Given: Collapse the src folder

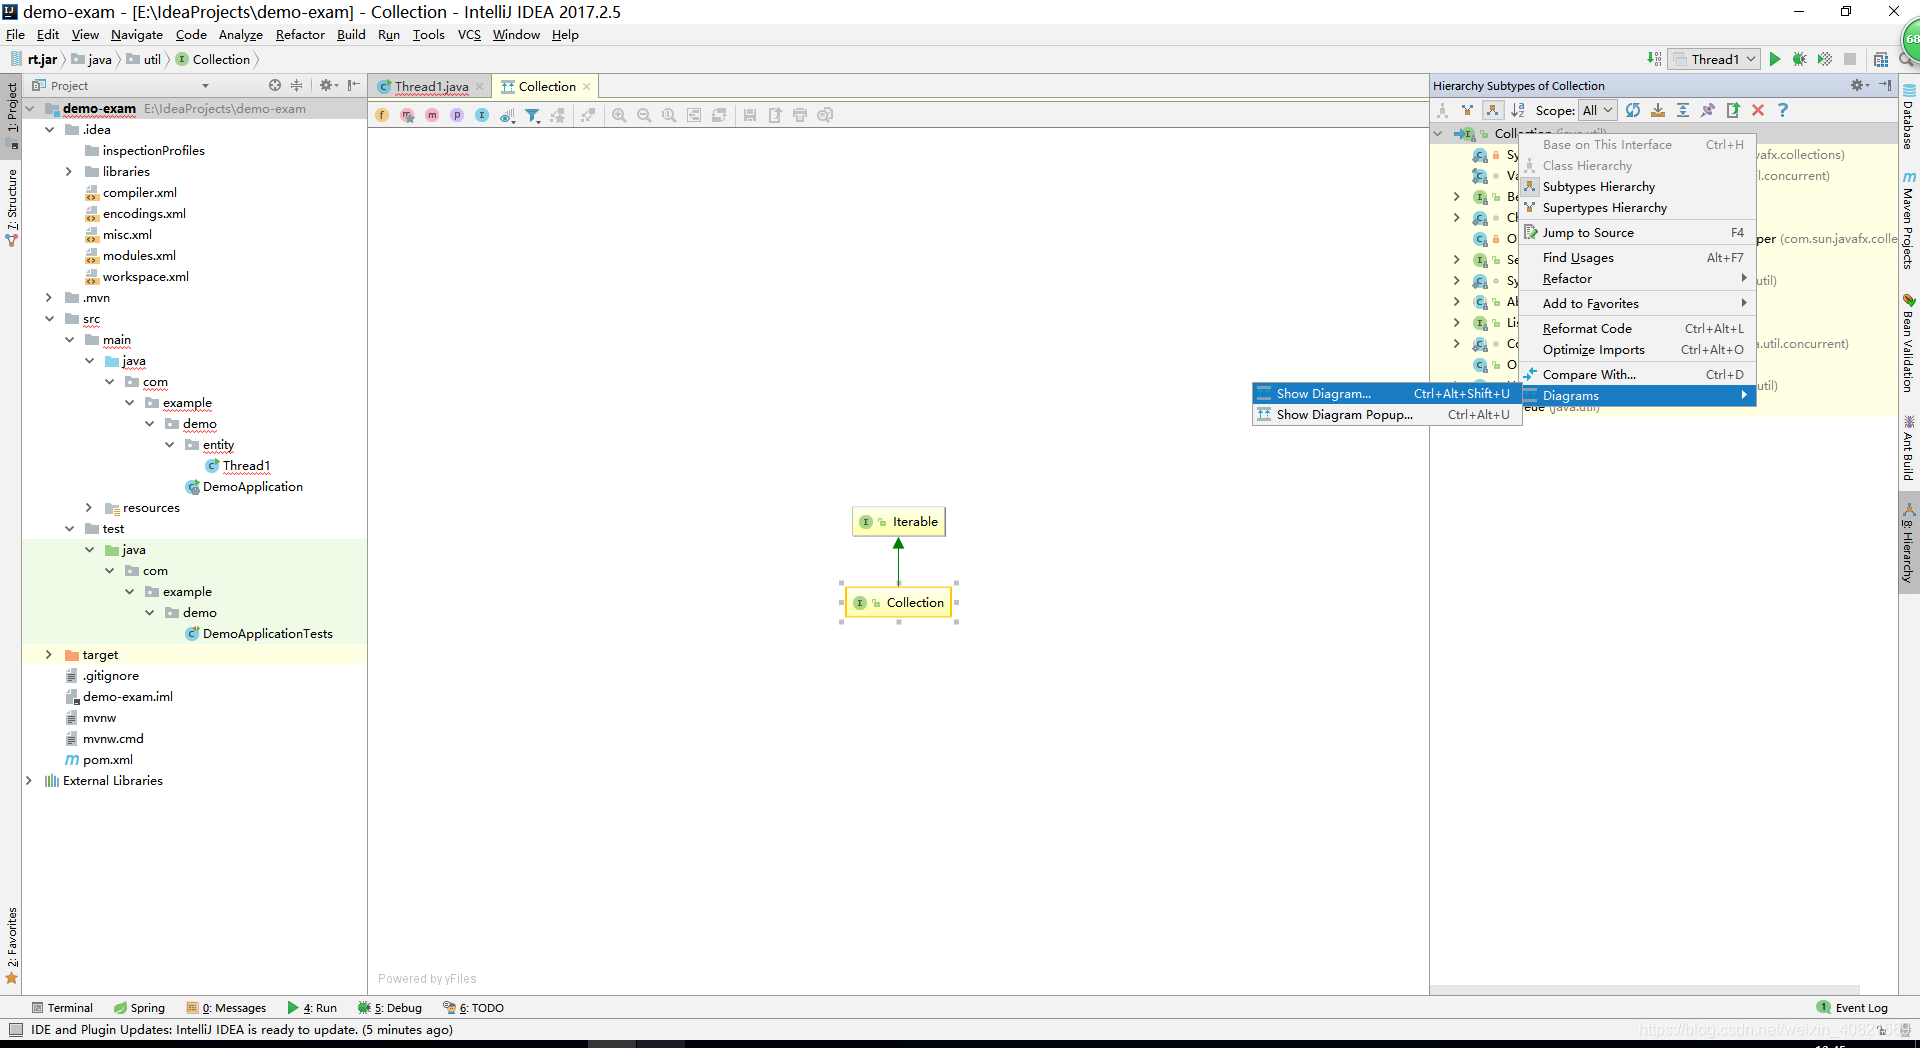Looking at the screenshot, I should (48, 319).
